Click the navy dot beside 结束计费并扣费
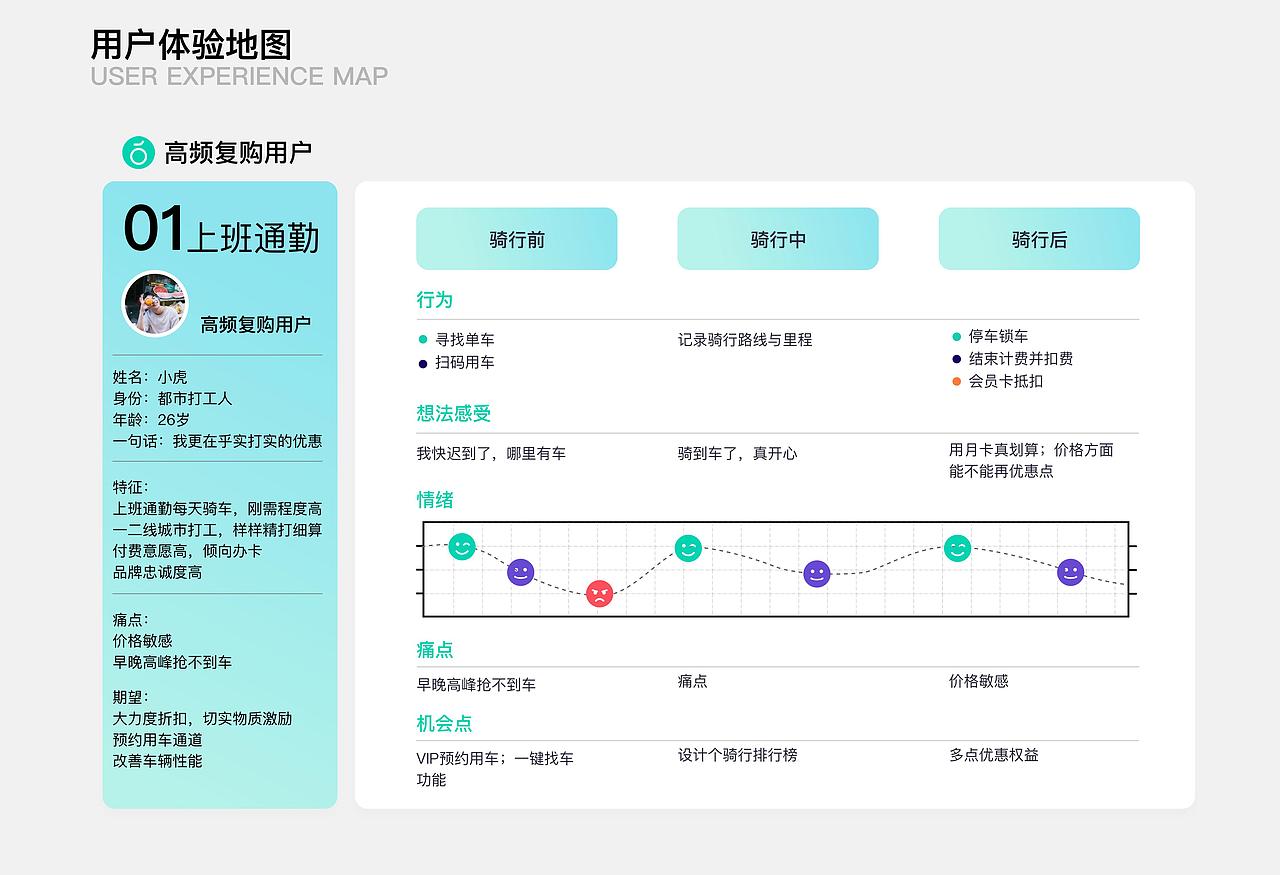The height and width of the screenshot is (875, 1280). click(957, 358)
